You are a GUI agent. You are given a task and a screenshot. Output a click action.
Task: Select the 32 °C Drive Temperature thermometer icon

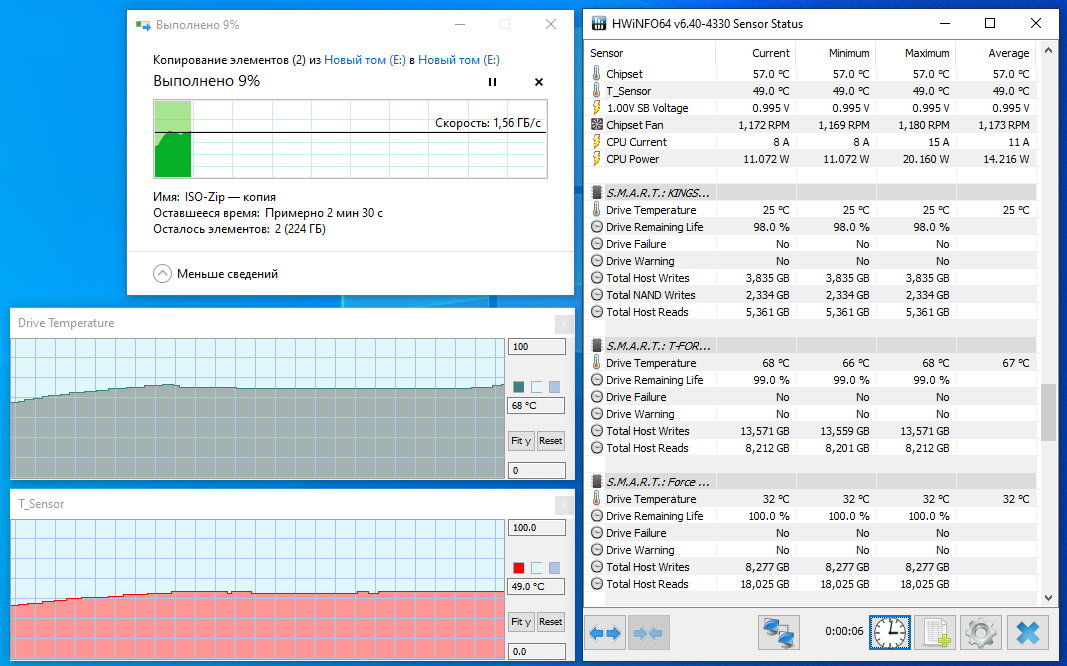pos(597,499)
